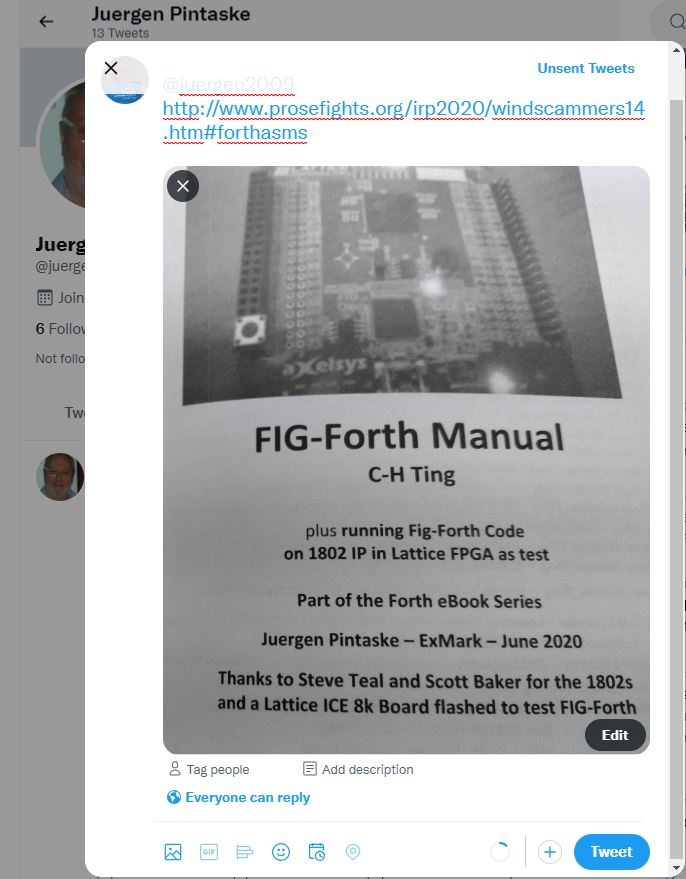
Task: Create a poll in the tweet
Action: tap(245, 852)
